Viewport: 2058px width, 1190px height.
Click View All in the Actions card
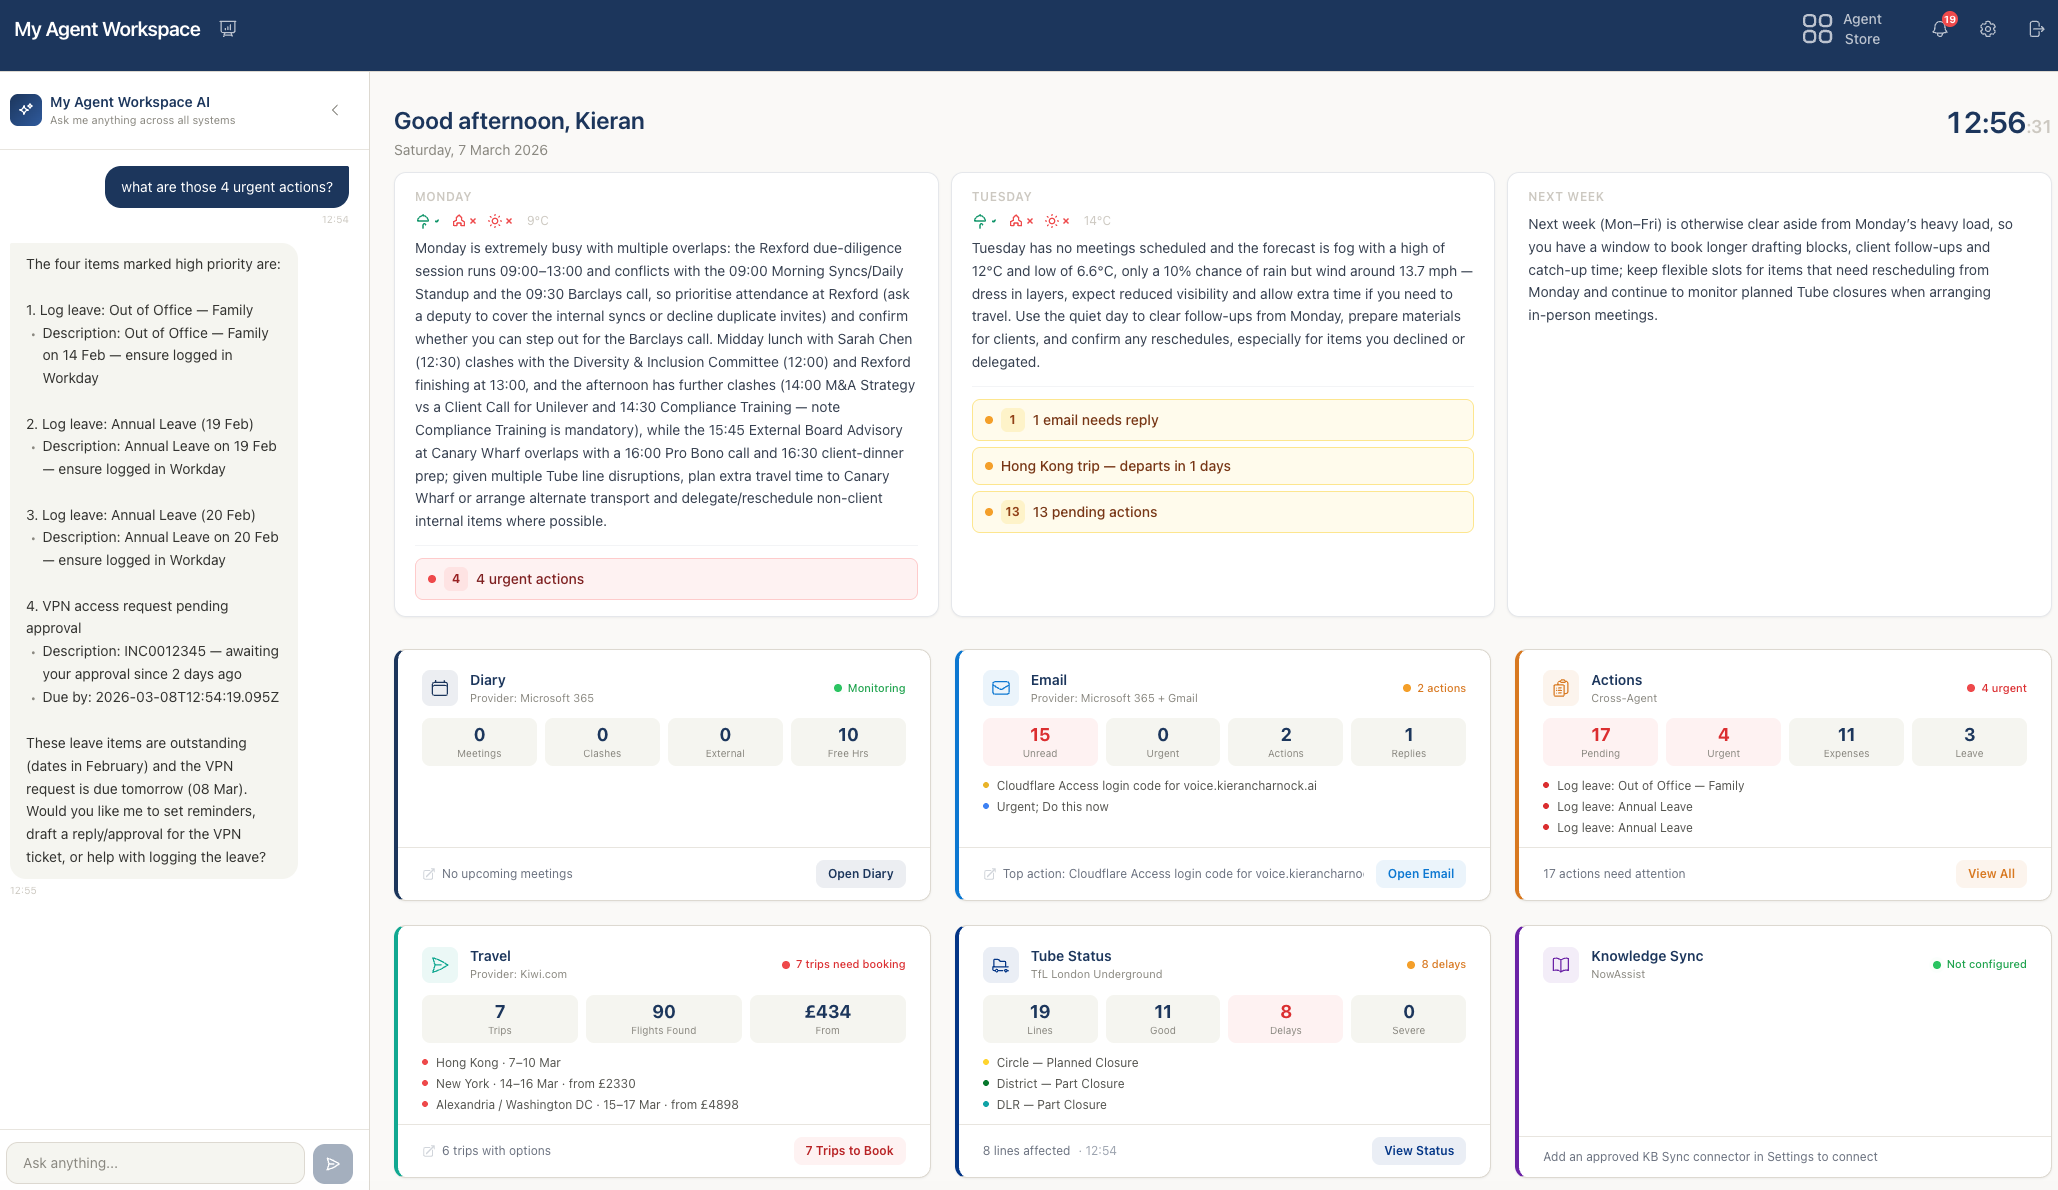click(1991, 873)
